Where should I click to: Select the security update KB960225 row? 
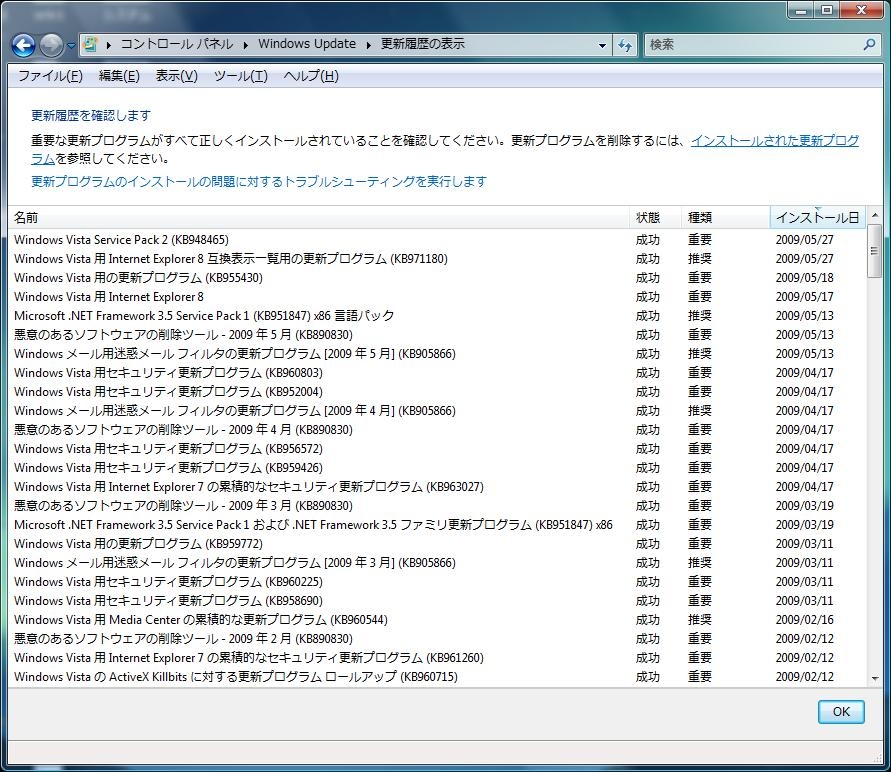point(436,582)
